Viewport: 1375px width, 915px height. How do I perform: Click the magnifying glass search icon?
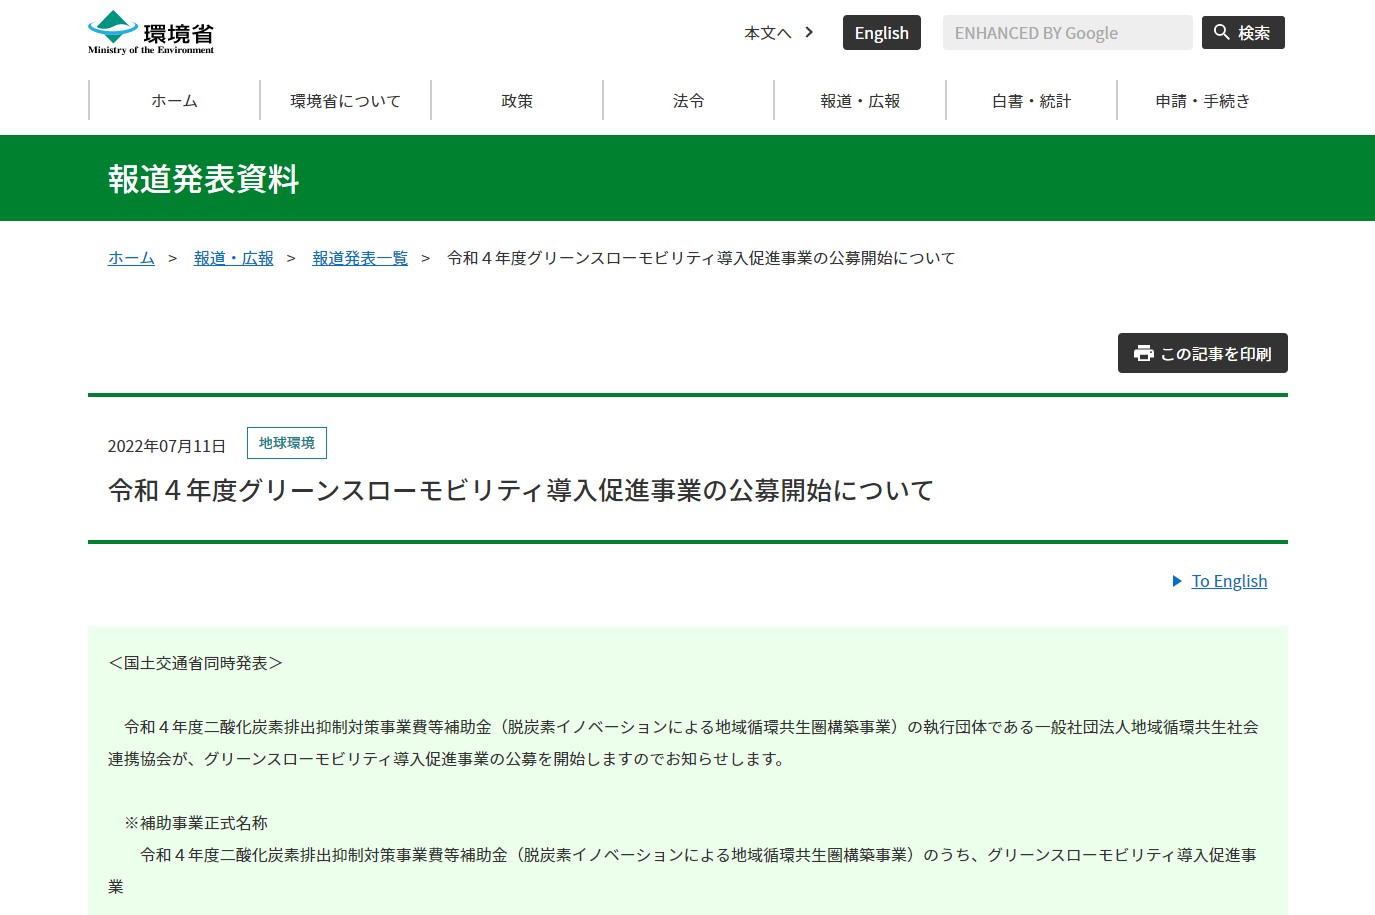pos(1221,32)
